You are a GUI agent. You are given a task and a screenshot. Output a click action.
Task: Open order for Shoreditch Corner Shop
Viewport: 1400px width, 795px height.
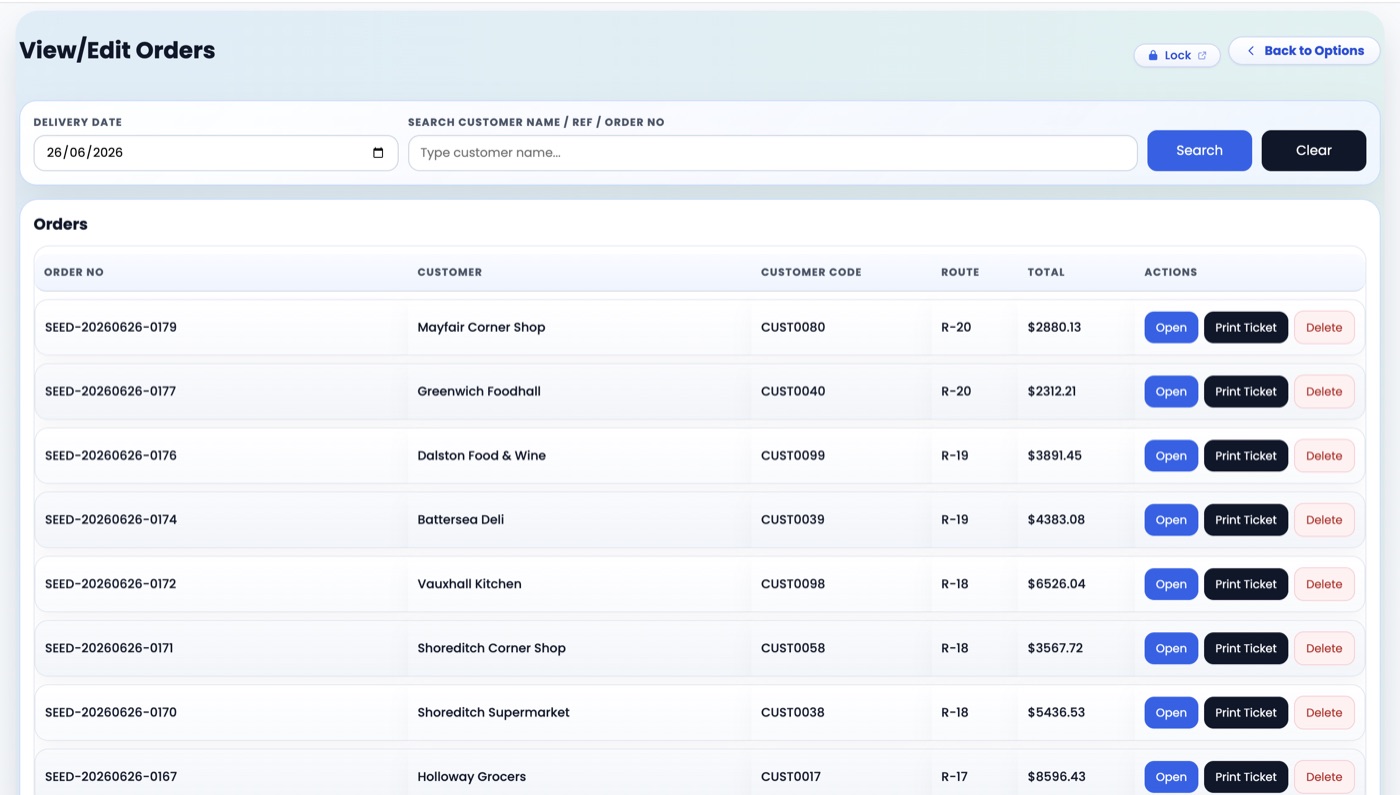[x=1171, y=648]
